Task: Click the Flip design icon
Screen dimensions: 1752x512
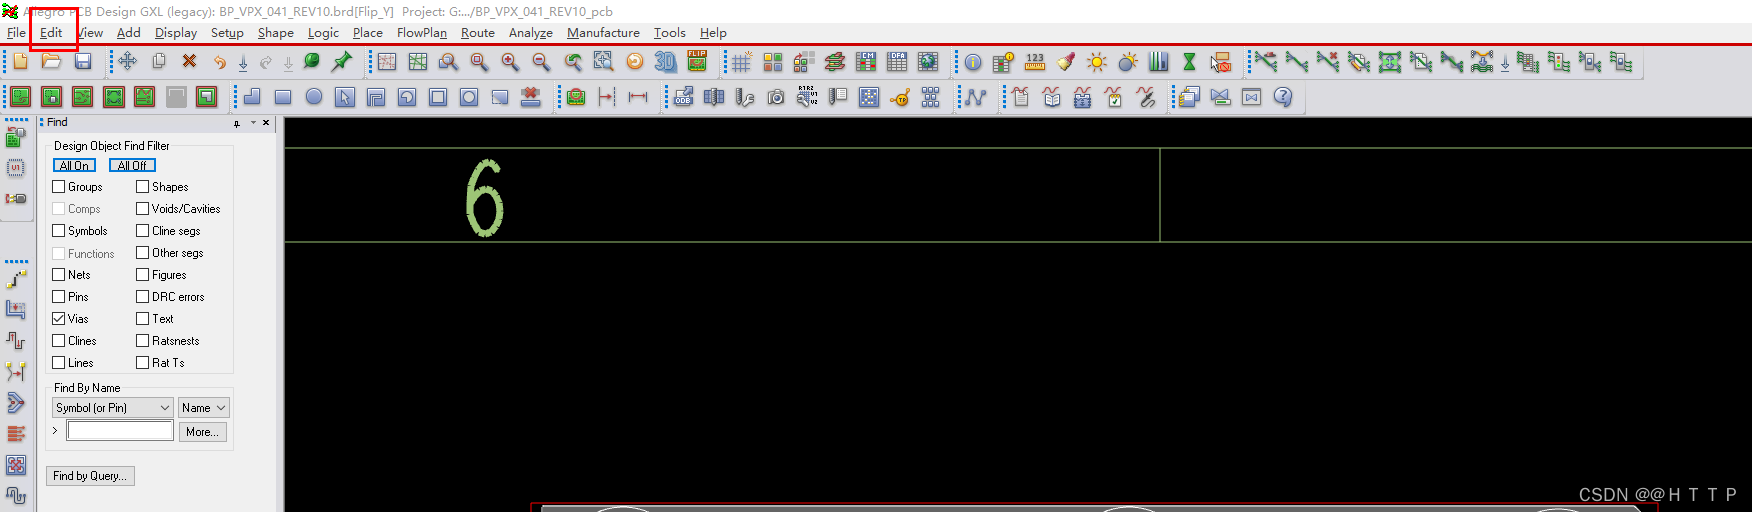Action: pyautogui.click(x=697, y=62)
